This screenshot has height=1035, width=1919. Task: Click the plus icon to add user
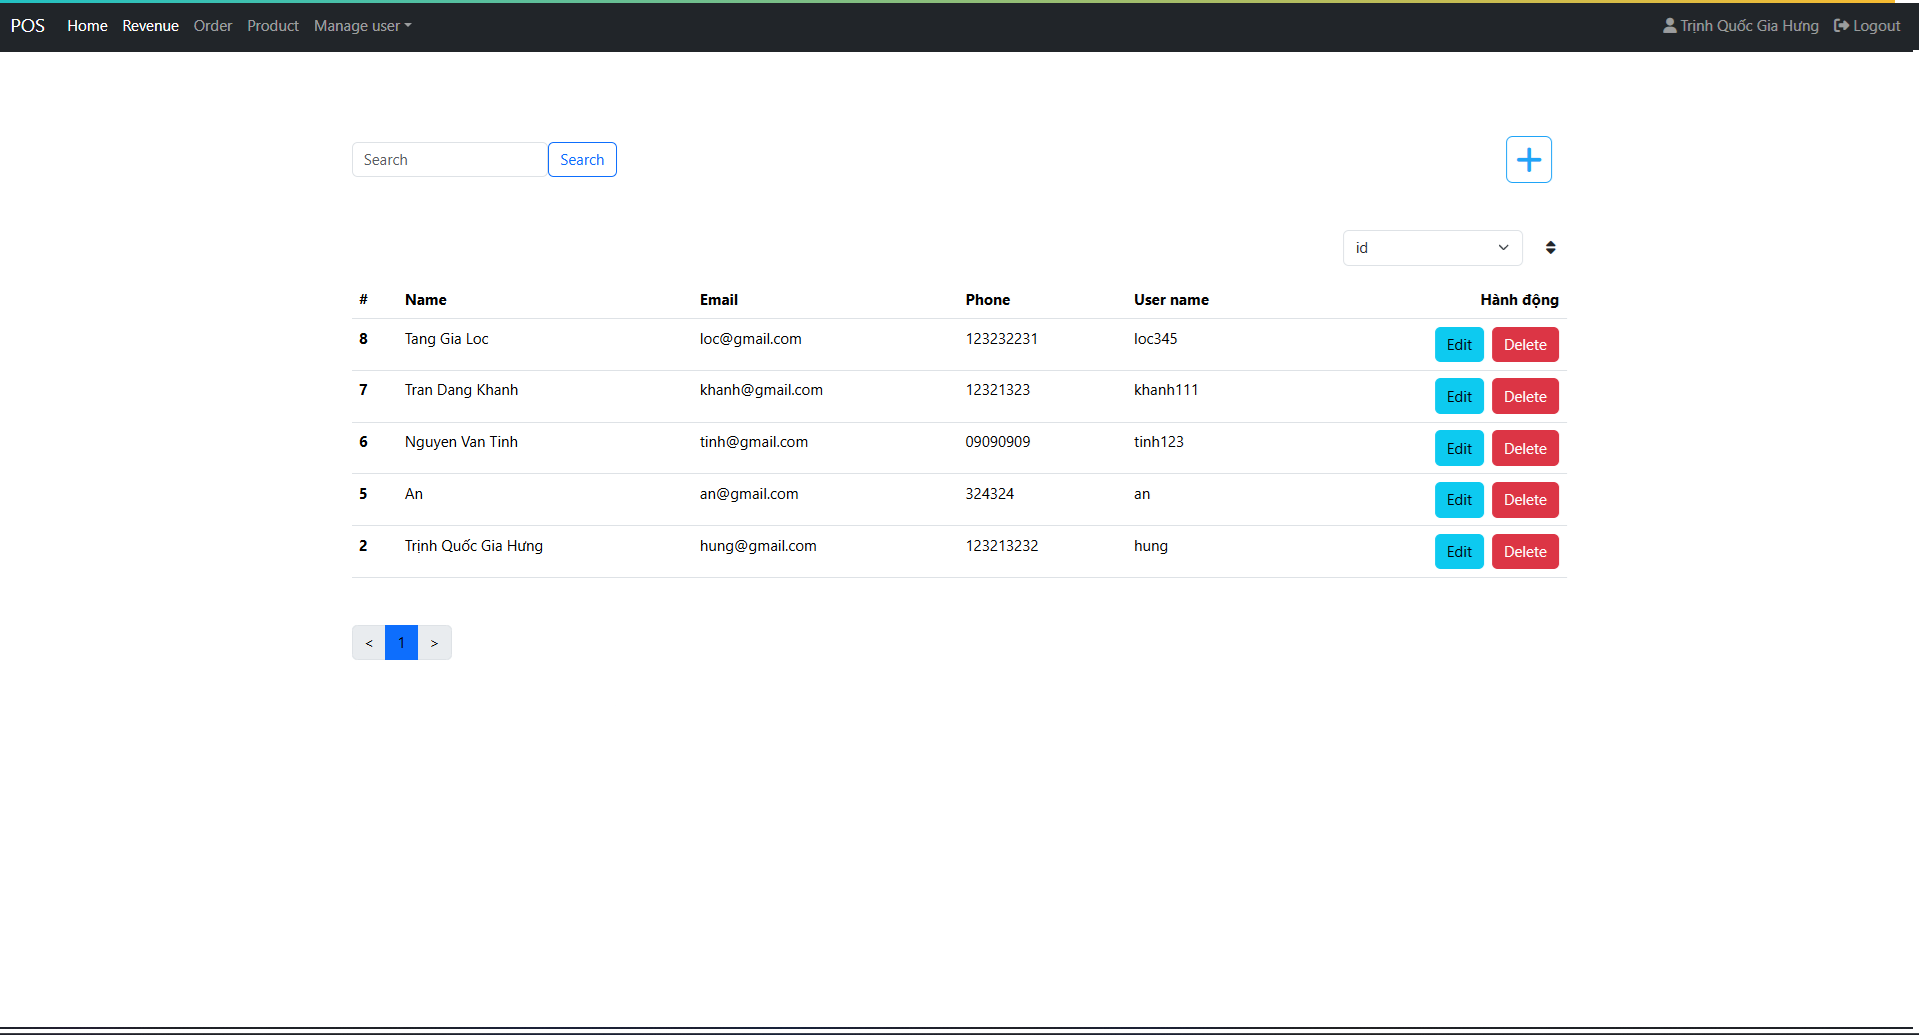tap(1528, 160)
